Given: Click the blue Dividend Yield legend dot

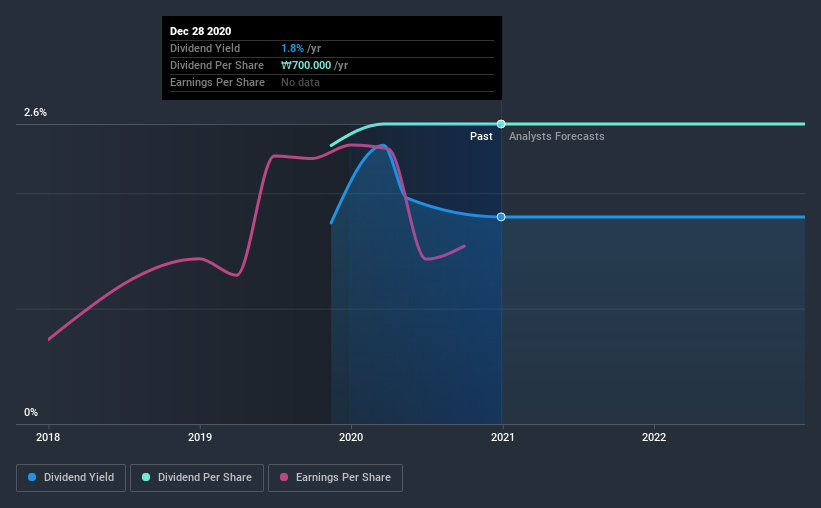Looking at the screenshot, I should 32,477.
